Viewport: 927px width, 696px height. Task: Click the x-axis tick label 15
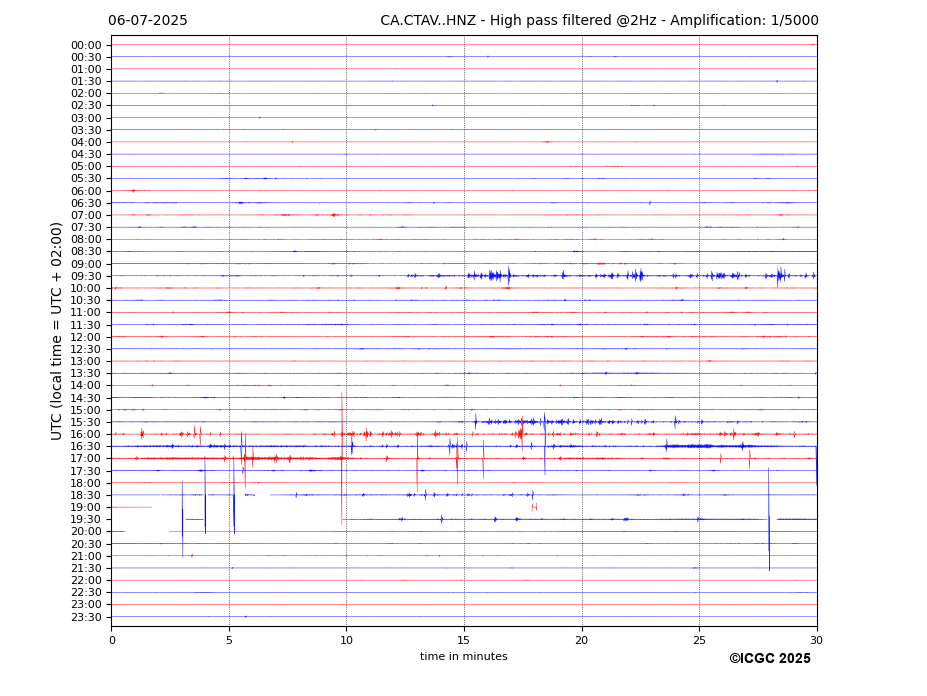pyautogui.click(x=464, y=640)
